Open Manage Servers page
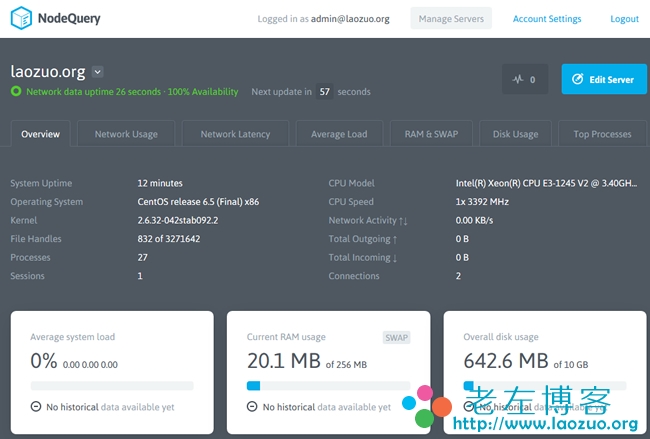Image resolution: width=650 pixels, height=439 pixels. [x=451, y=19]
